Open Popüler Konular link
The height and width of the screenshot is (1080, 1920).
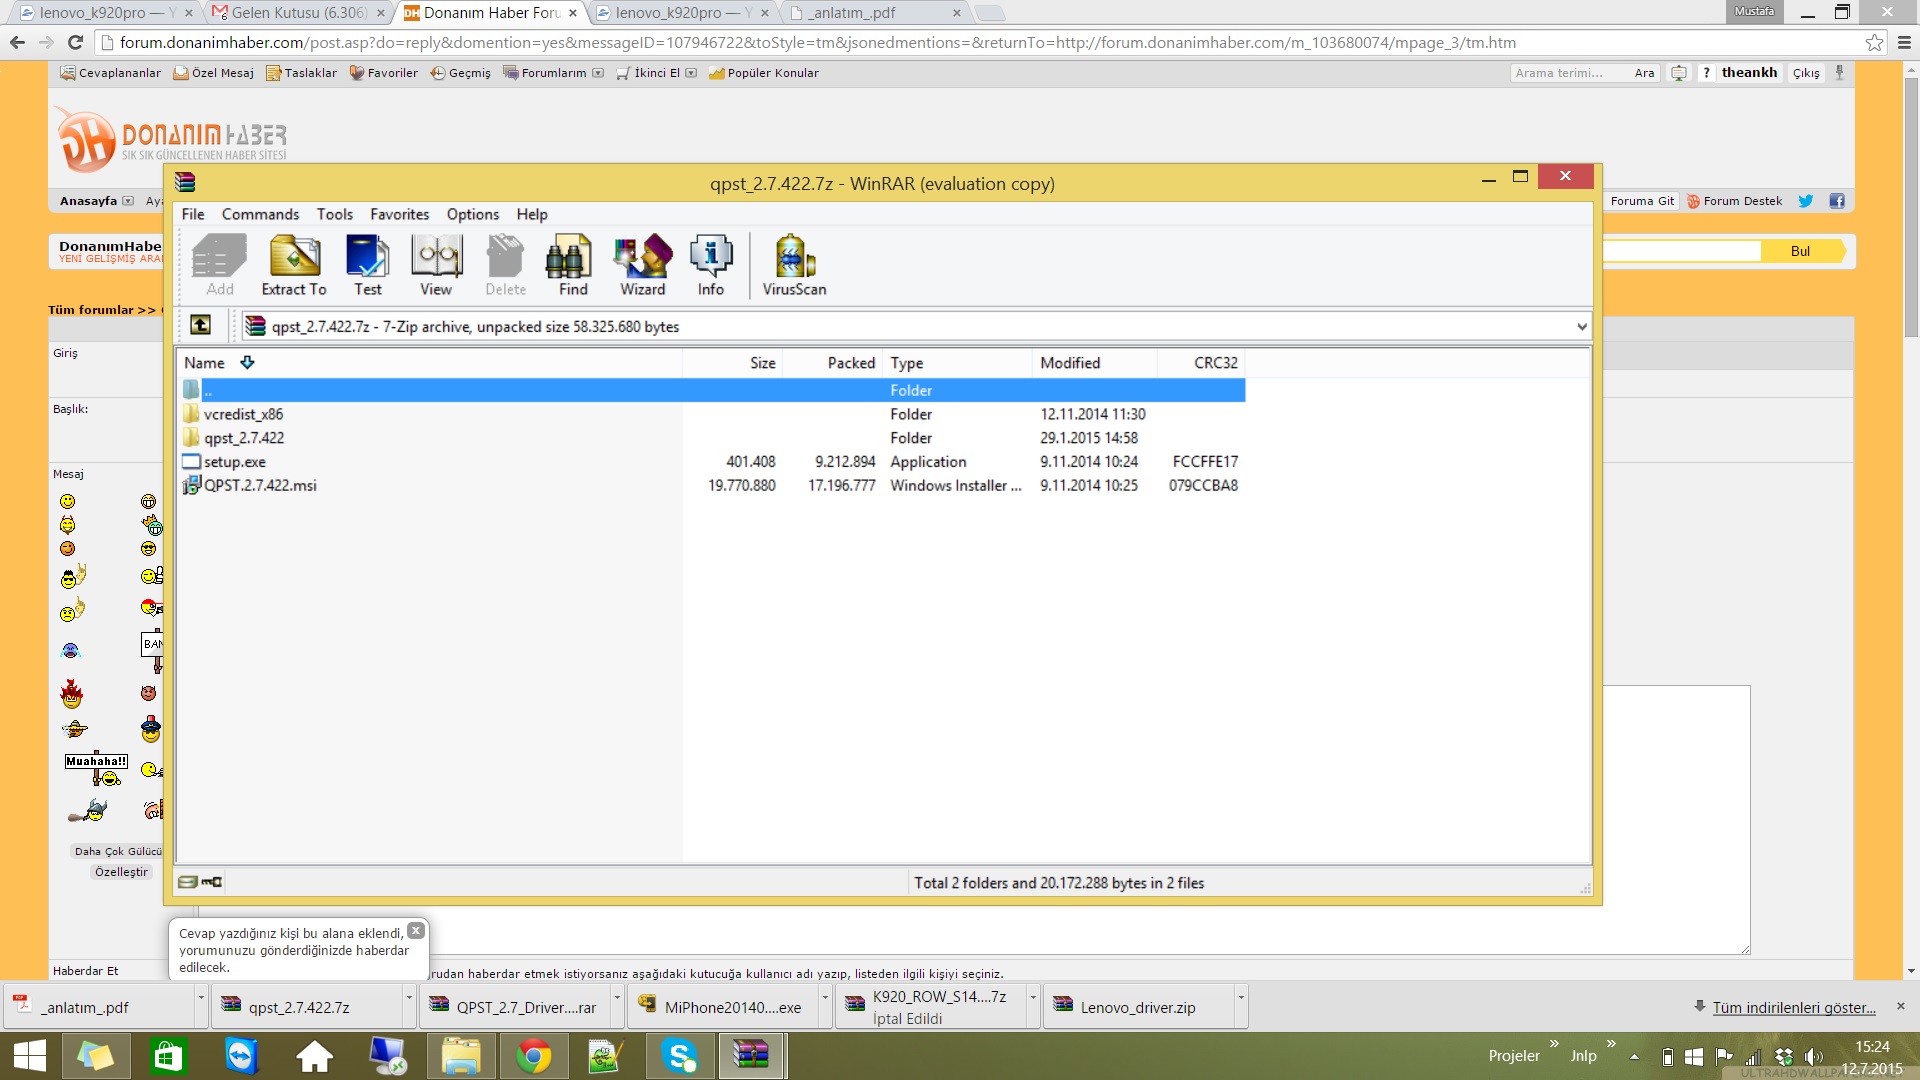764,73
